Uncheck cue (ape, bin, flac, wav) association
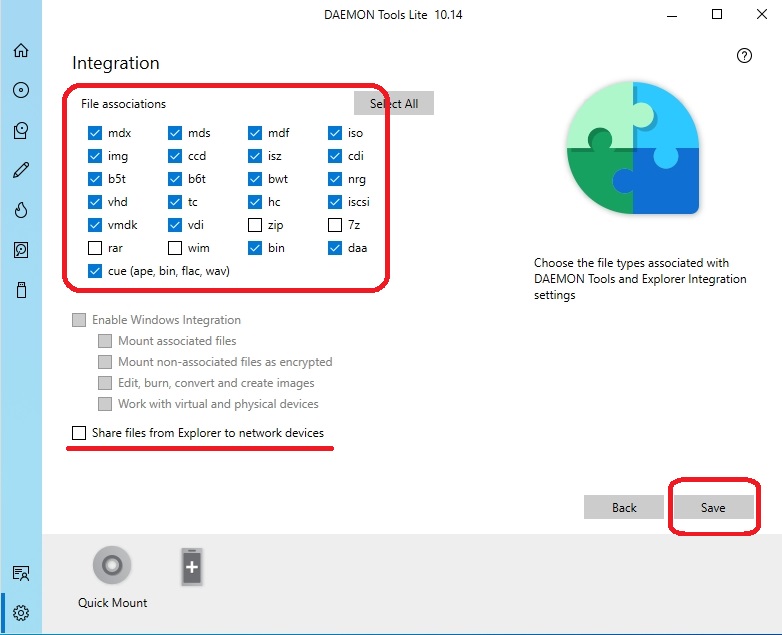 (x=95, y=271)
